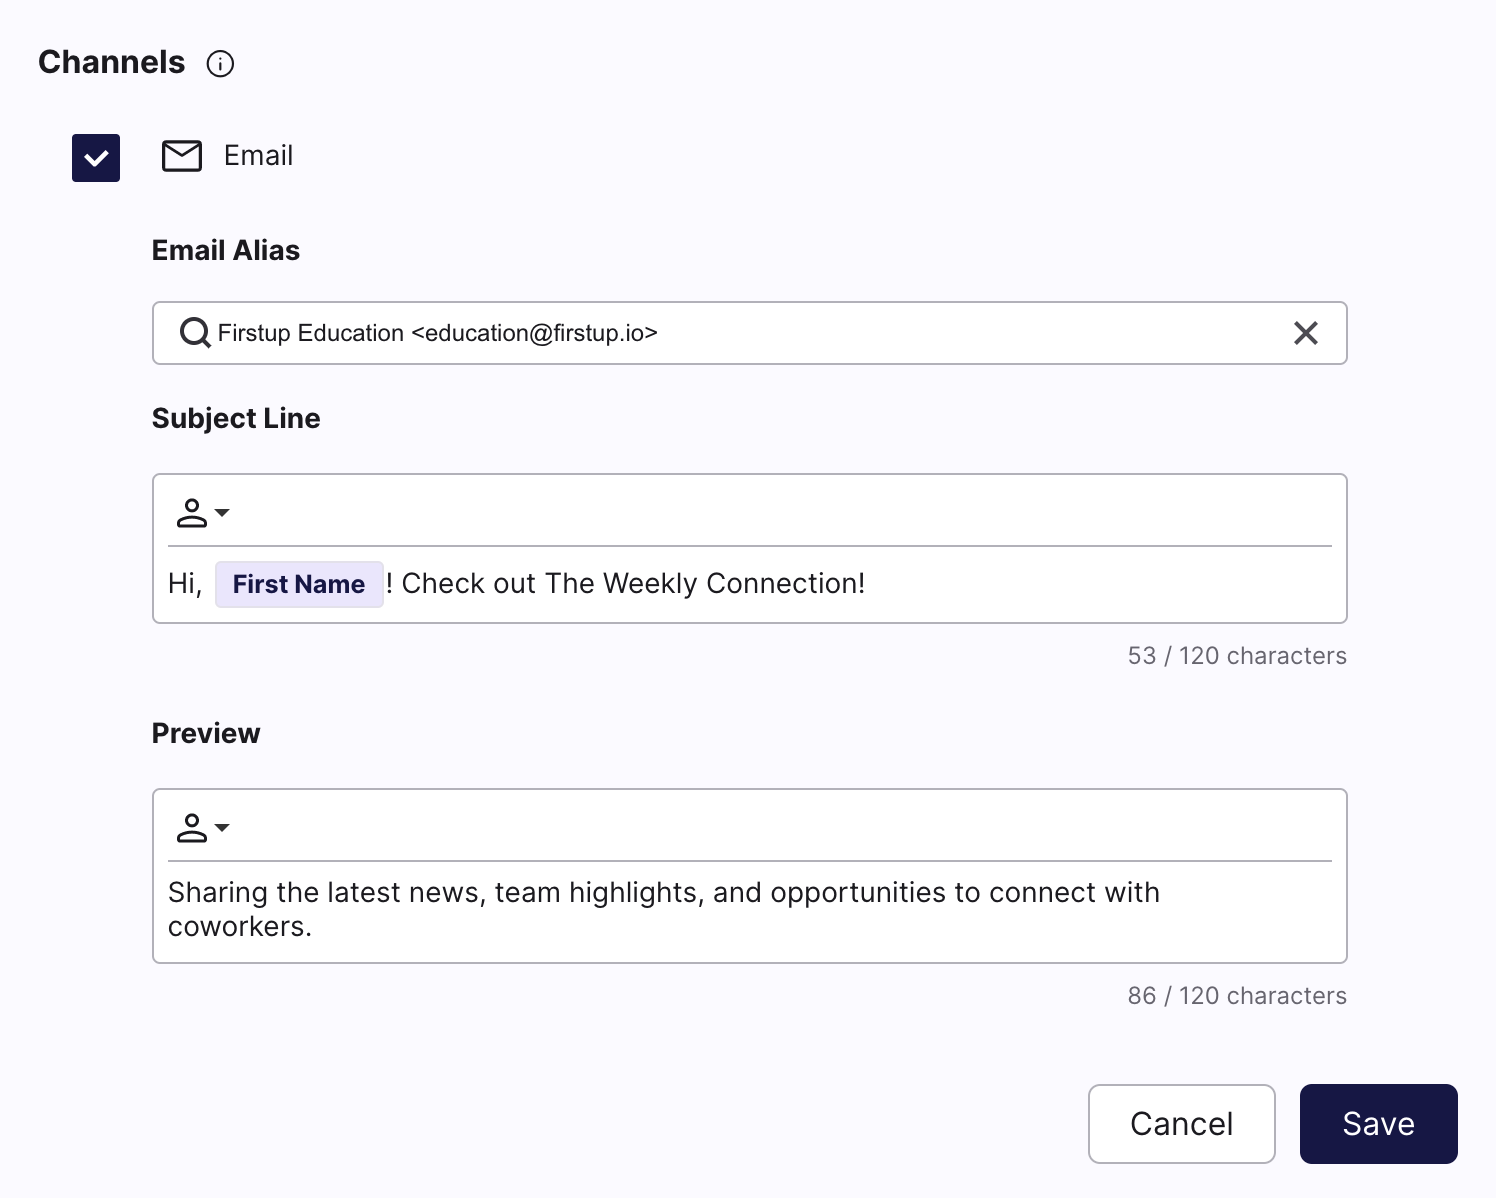The height and width of the screenshot is (1198, 1496).
Task: Click the Channels info icon
Action: (220, 64)
